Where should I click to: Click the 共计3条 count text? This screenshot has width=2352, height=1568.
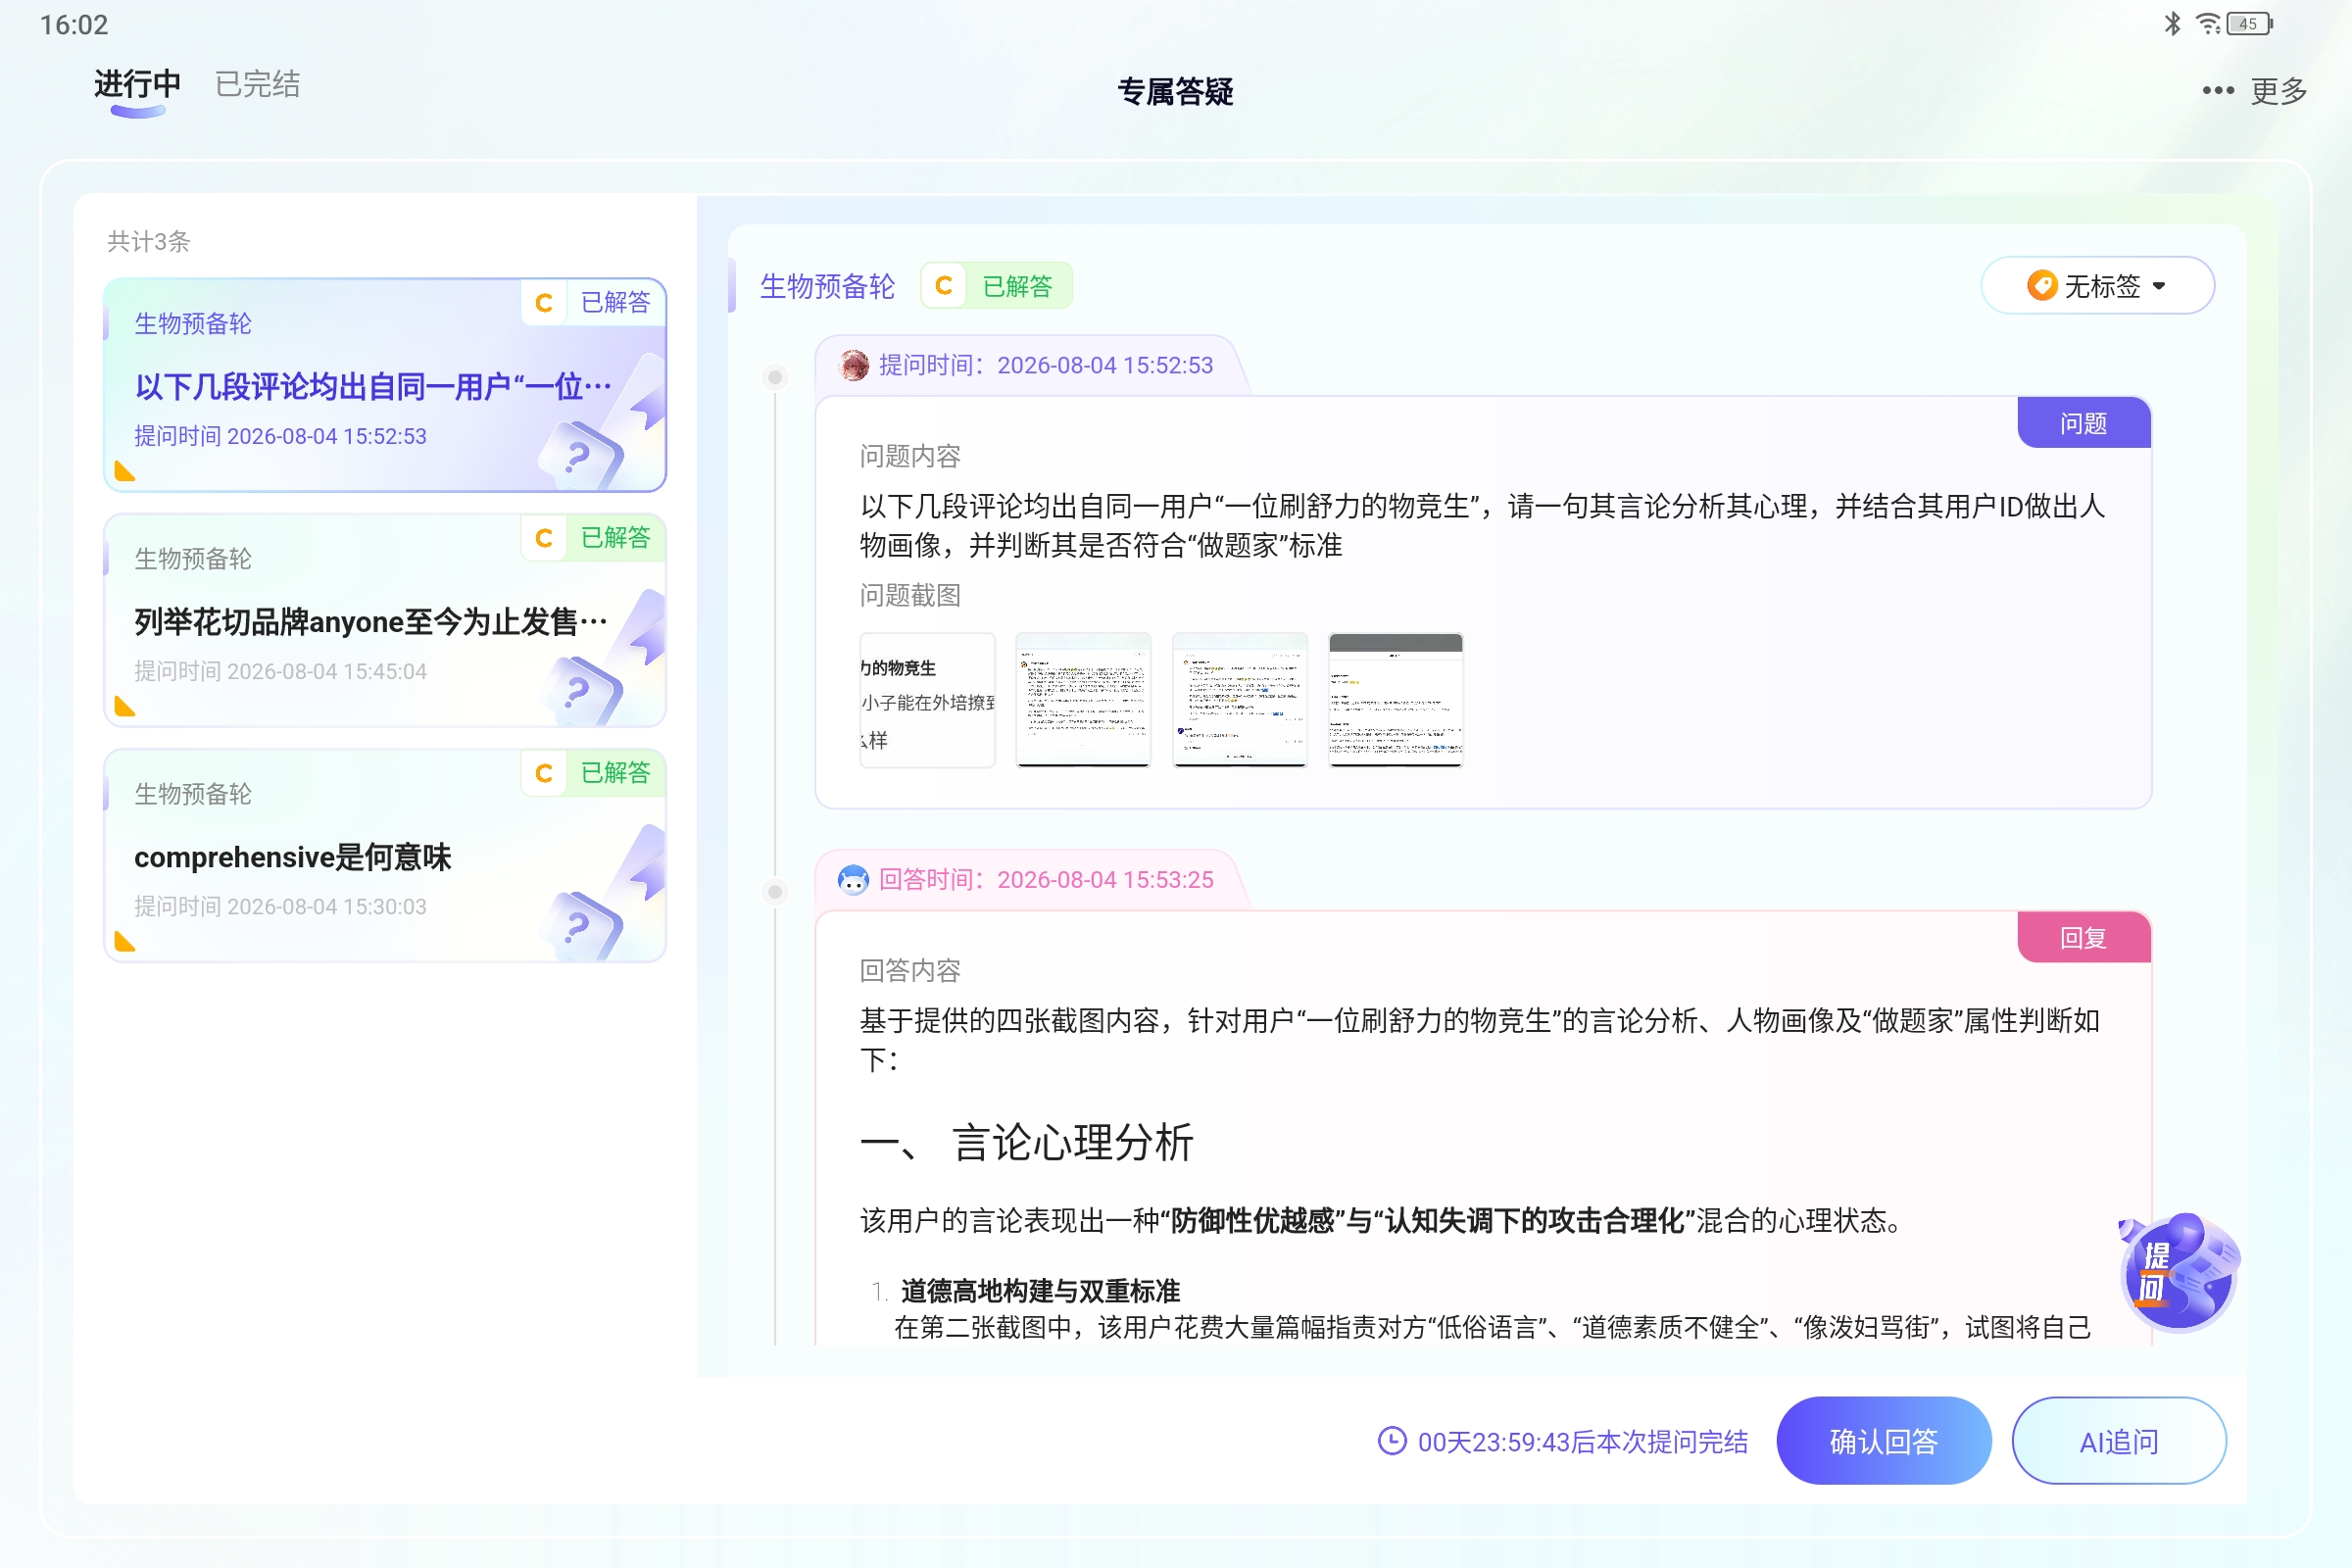(149, 241)
